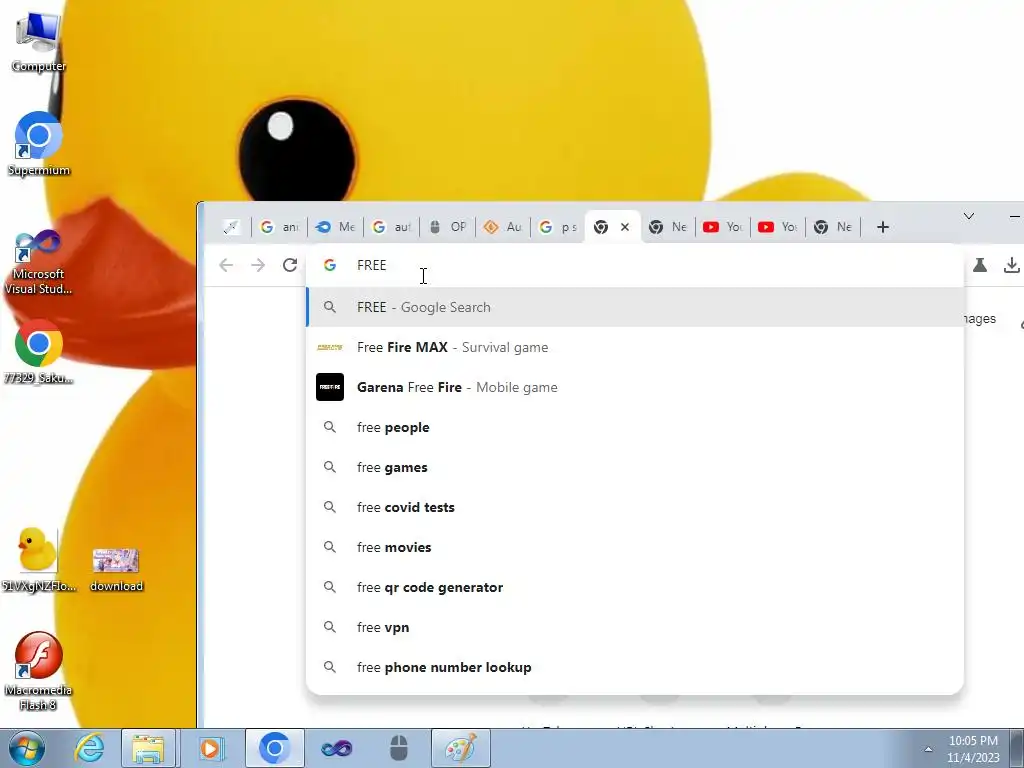1024x768 pixels.
Task: Open the downloads icon in browser toolbar
Action: (1011, 265)
